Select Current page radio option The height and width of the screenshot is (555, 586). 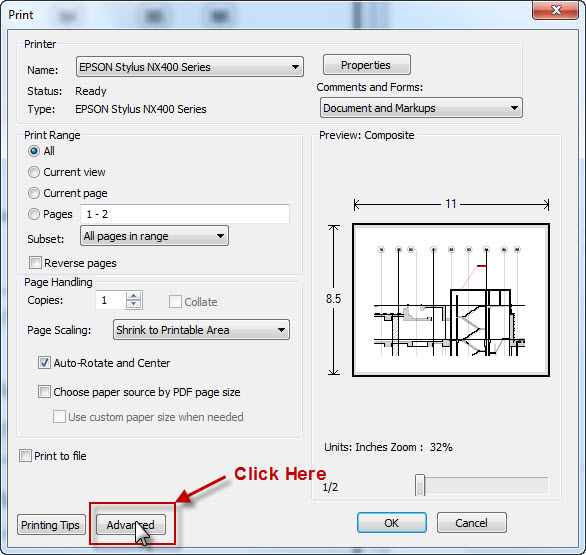tap(34, 193)
